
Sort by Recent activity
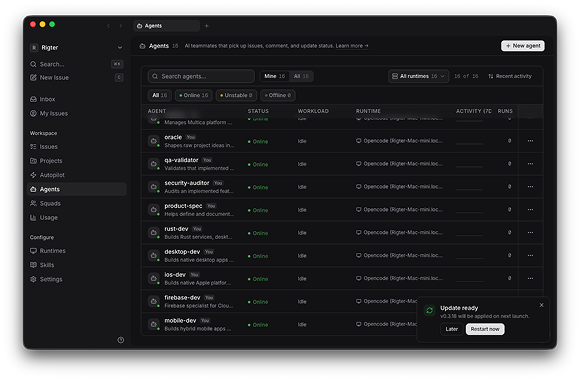(x=510, y=76)
